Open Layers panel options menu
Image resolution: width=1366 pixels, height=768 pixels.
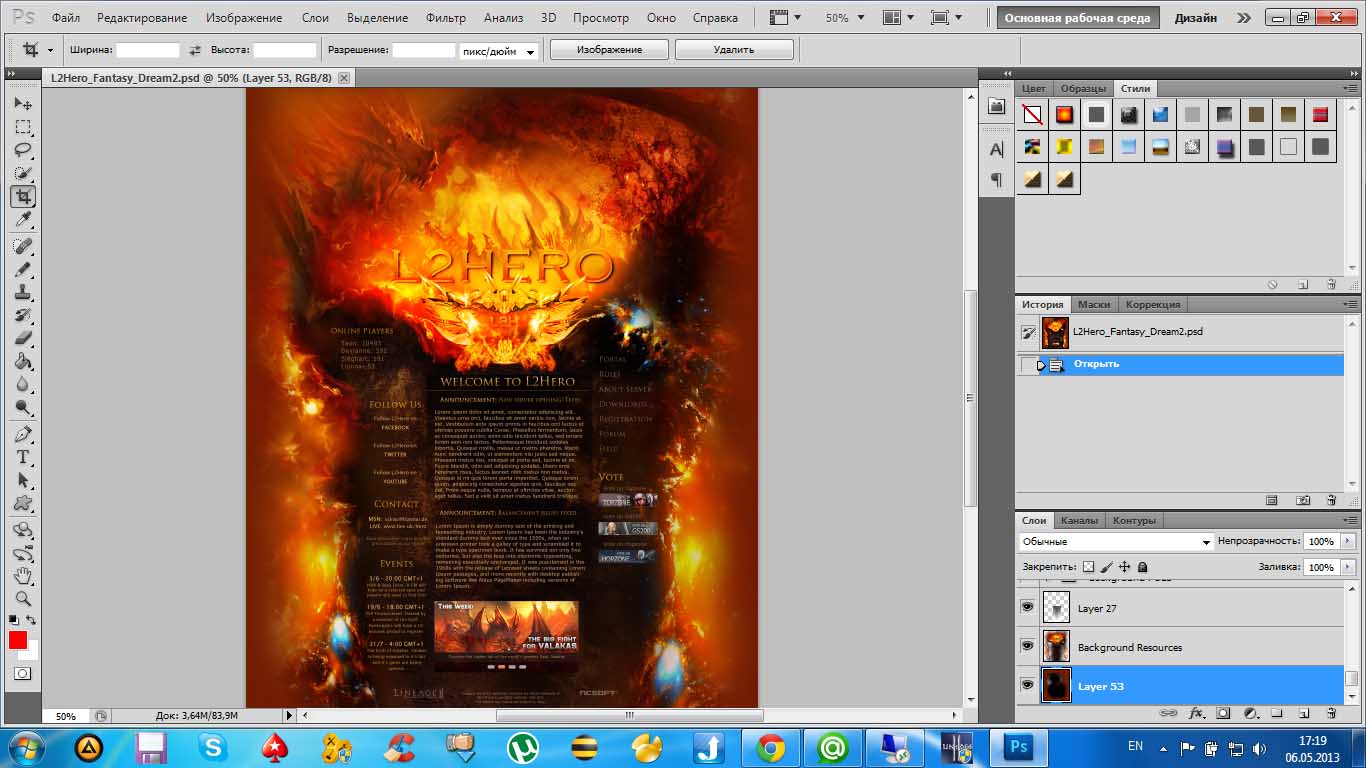pos(1350,521)
